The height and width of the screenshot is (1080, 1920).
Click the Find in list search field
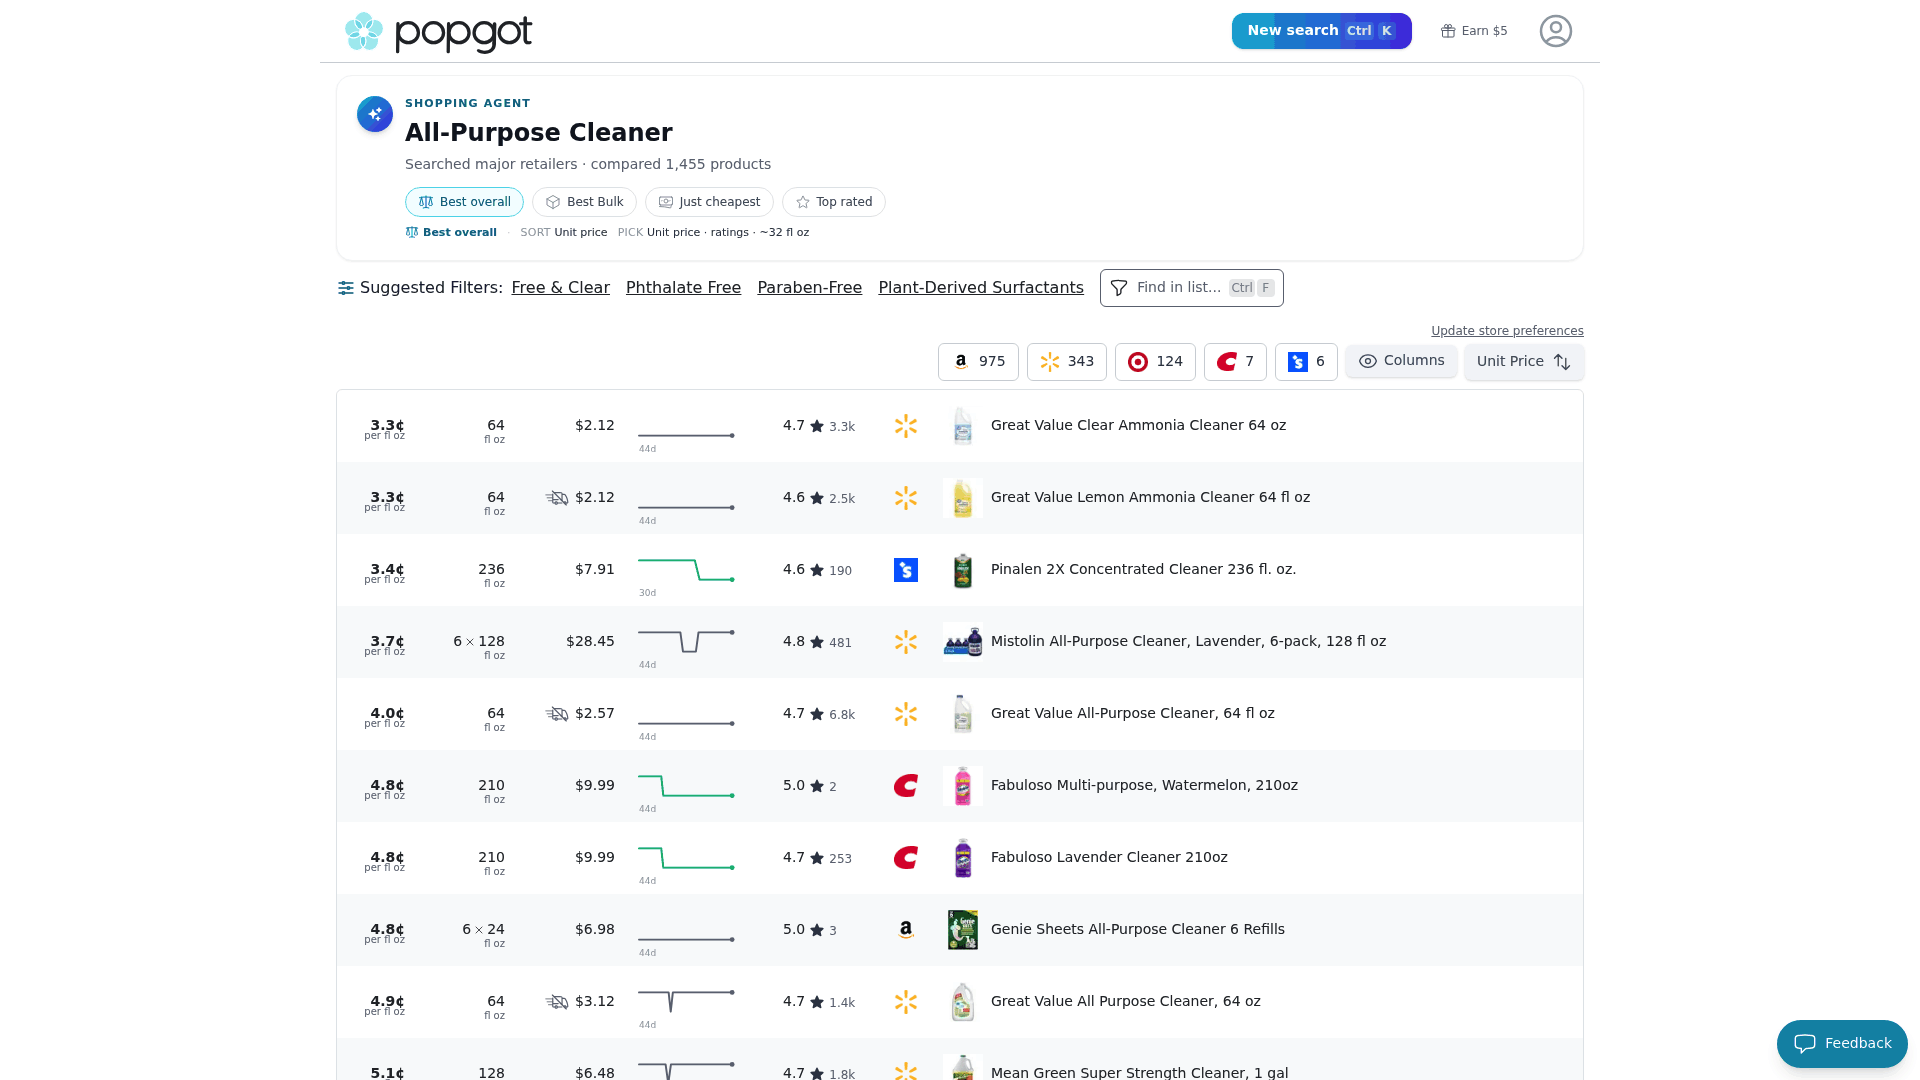coord(1191,288)
